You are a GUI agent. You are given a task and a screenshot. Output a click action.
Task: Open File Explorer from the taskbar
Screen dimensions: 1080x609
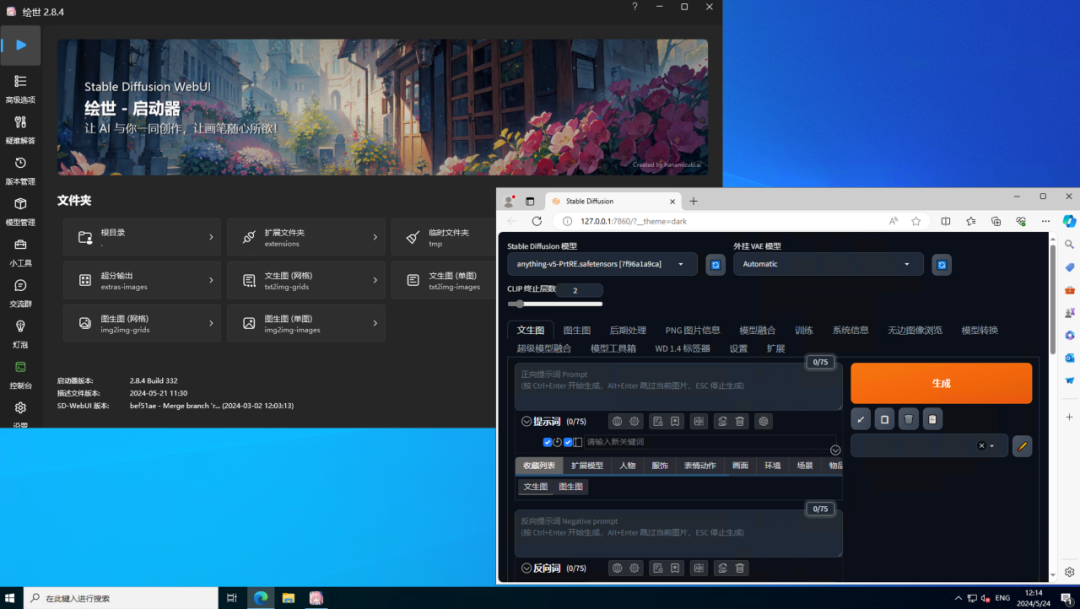point(288,598)
